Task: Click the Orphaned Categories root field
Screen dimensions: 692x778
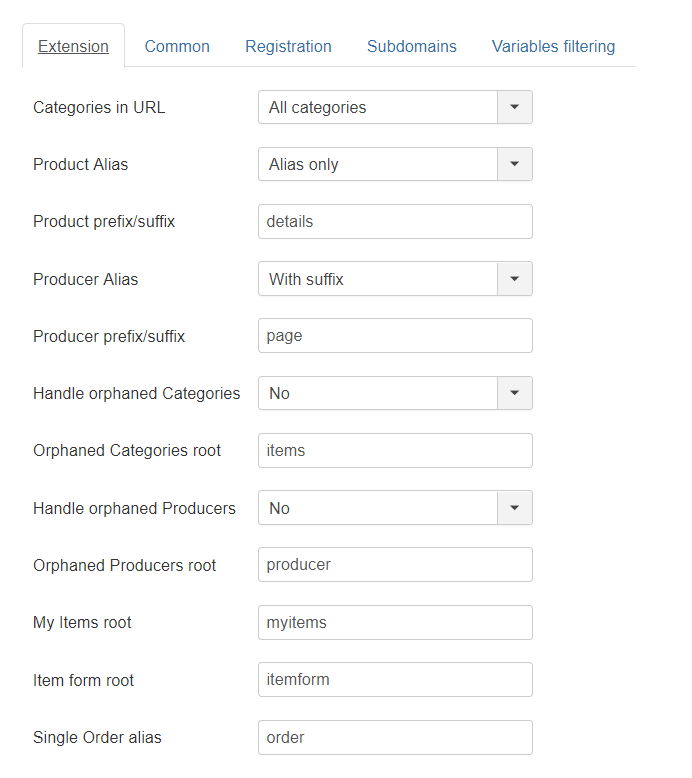Action: click(x=394, y=450)
